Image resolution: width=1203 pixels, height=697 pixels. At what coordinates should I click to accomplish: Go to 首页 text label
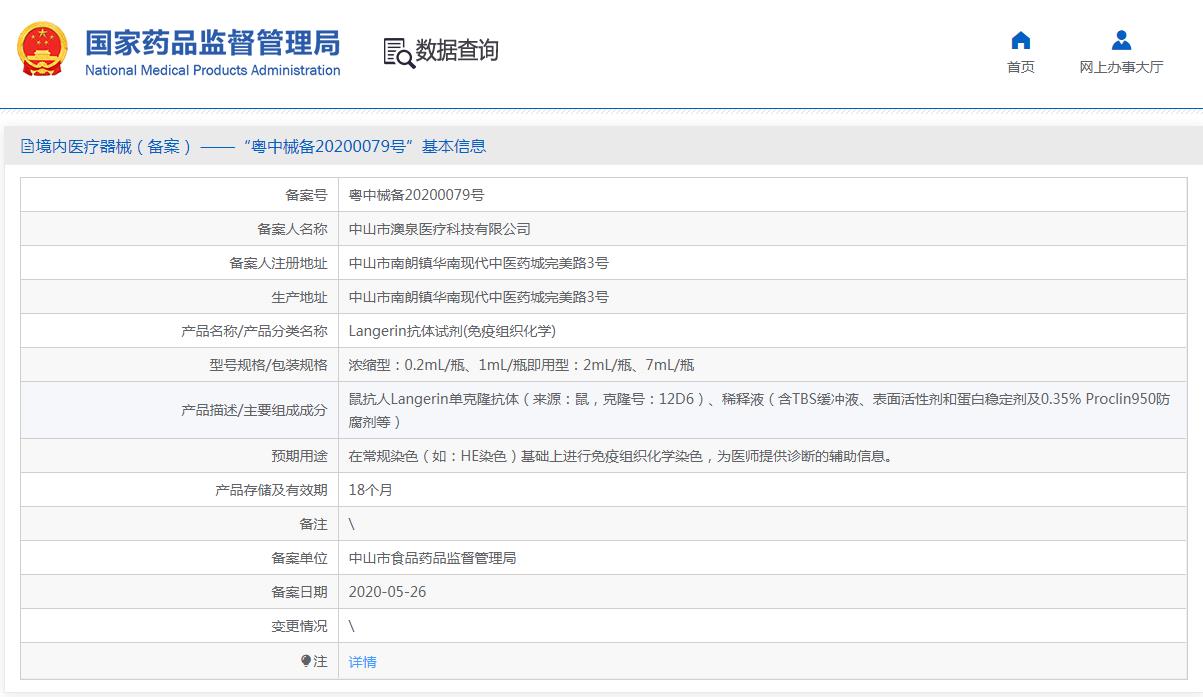[1020, 67]
